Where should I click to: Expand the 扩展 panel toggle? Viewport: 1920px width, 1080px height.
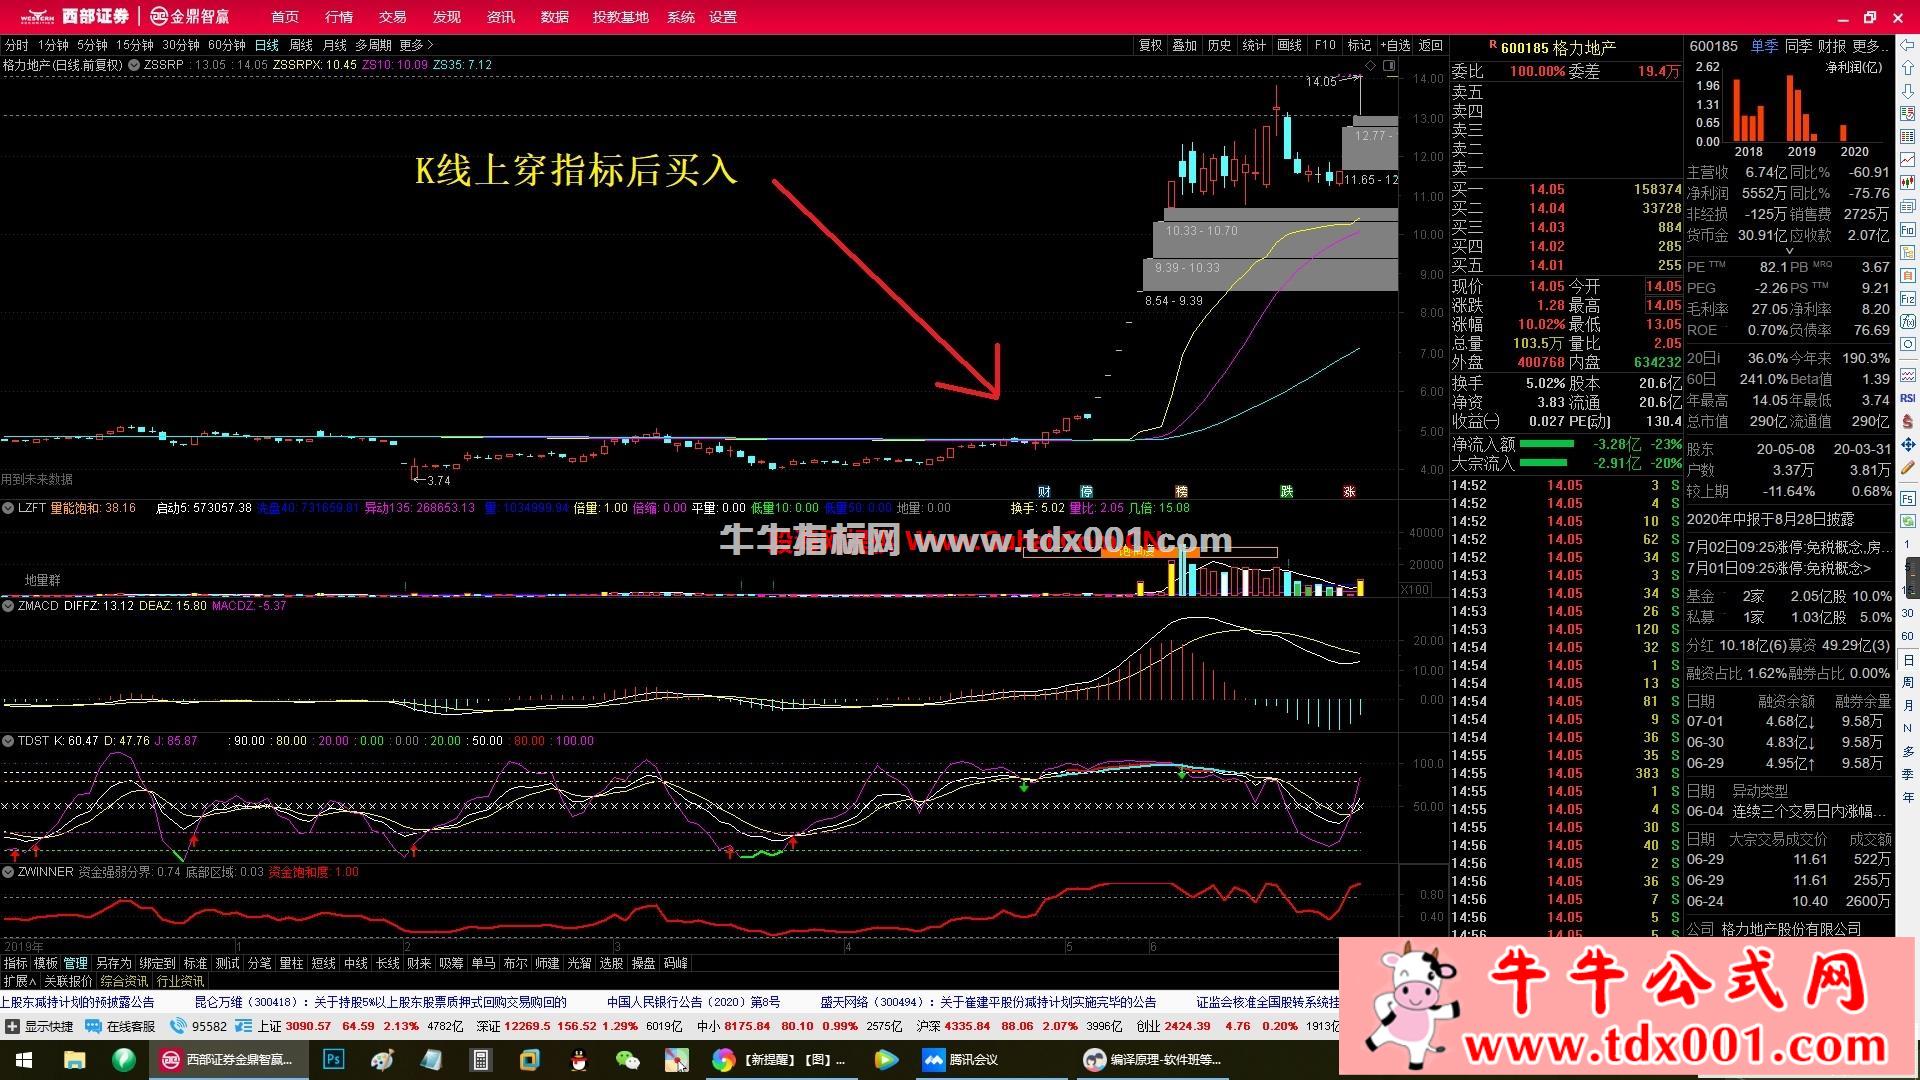pos(19,981)
